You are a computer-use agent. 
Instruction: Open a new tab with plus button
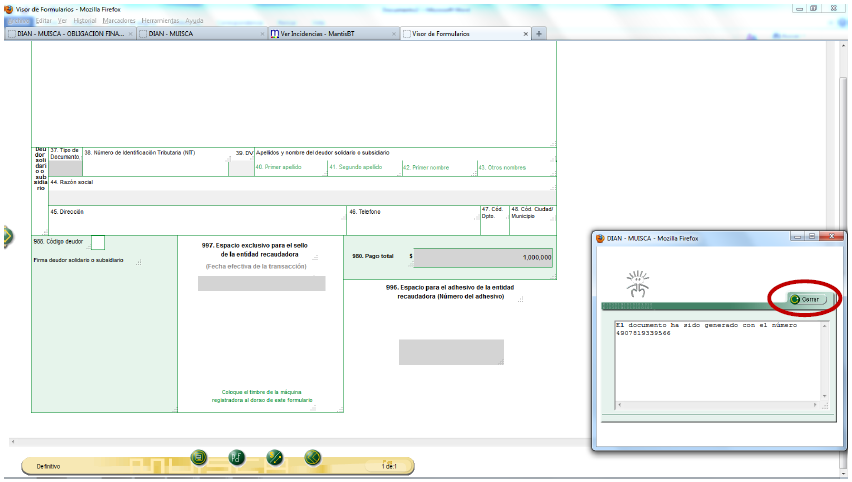click(x=538, y=34)
